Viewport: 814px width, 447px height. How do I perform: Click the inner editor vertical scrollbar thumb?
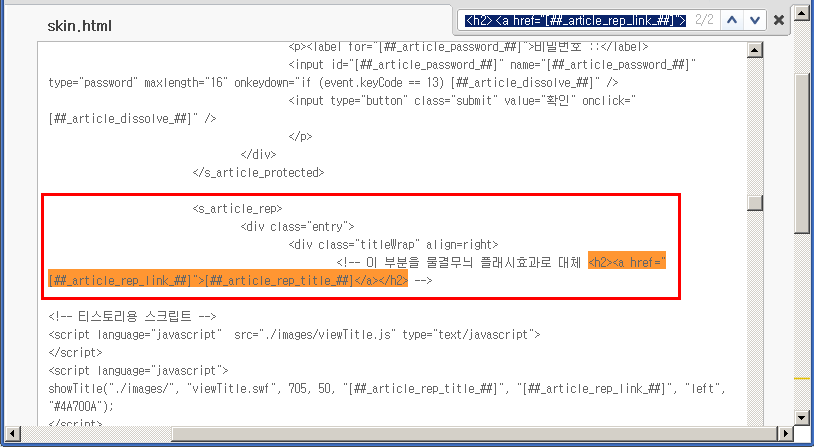coord(754,203)
